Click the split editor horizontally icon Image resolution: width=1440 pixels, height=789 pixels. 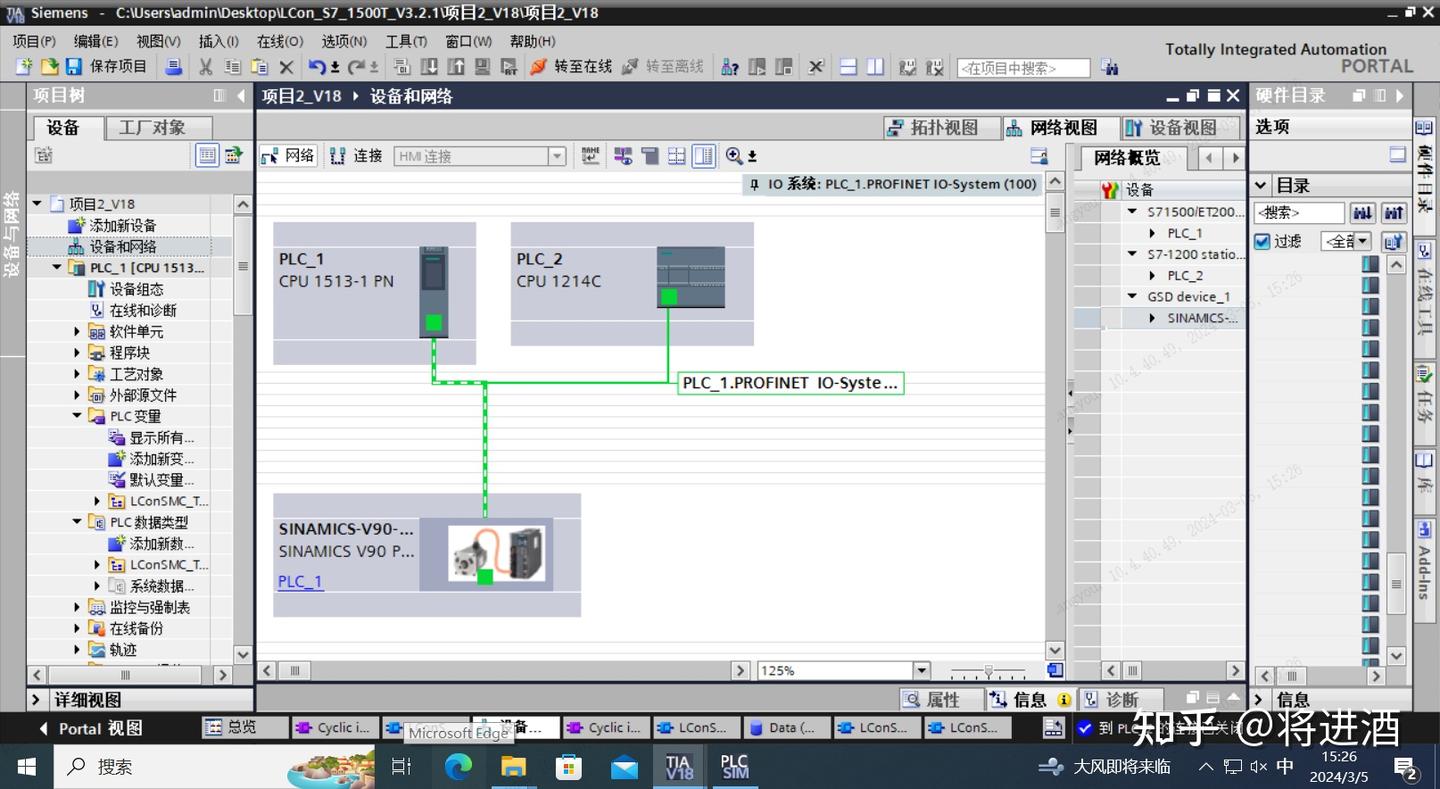click(848, 67)
